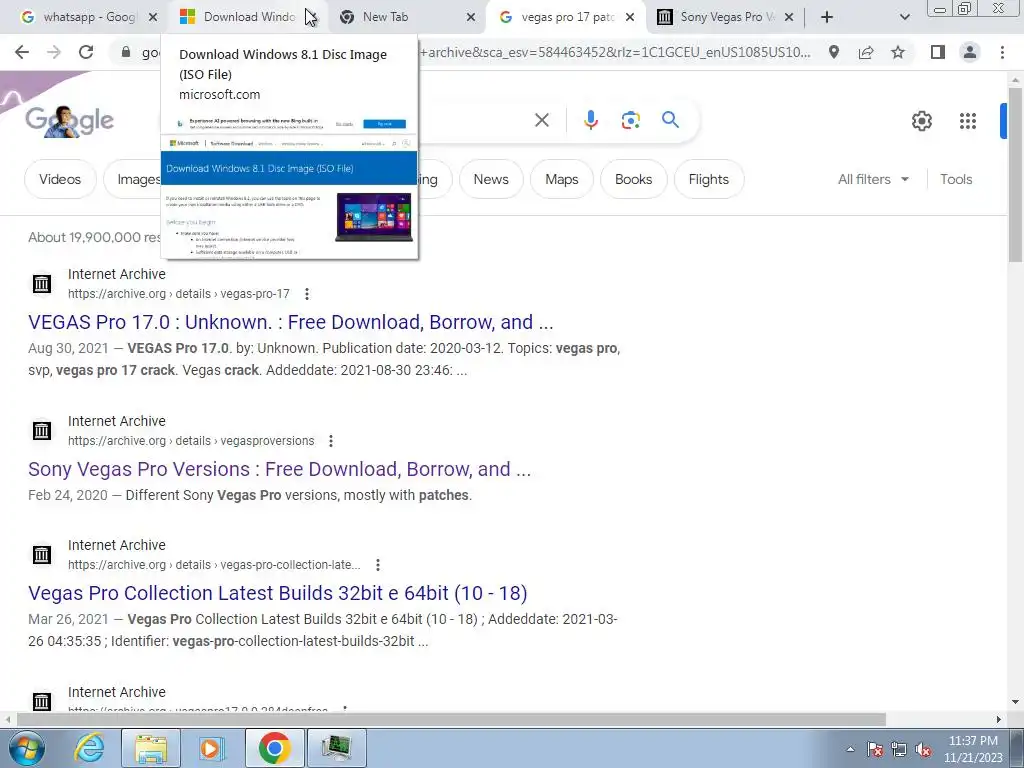
Task: Open Action Center flag icon
Action: (874, 750)
